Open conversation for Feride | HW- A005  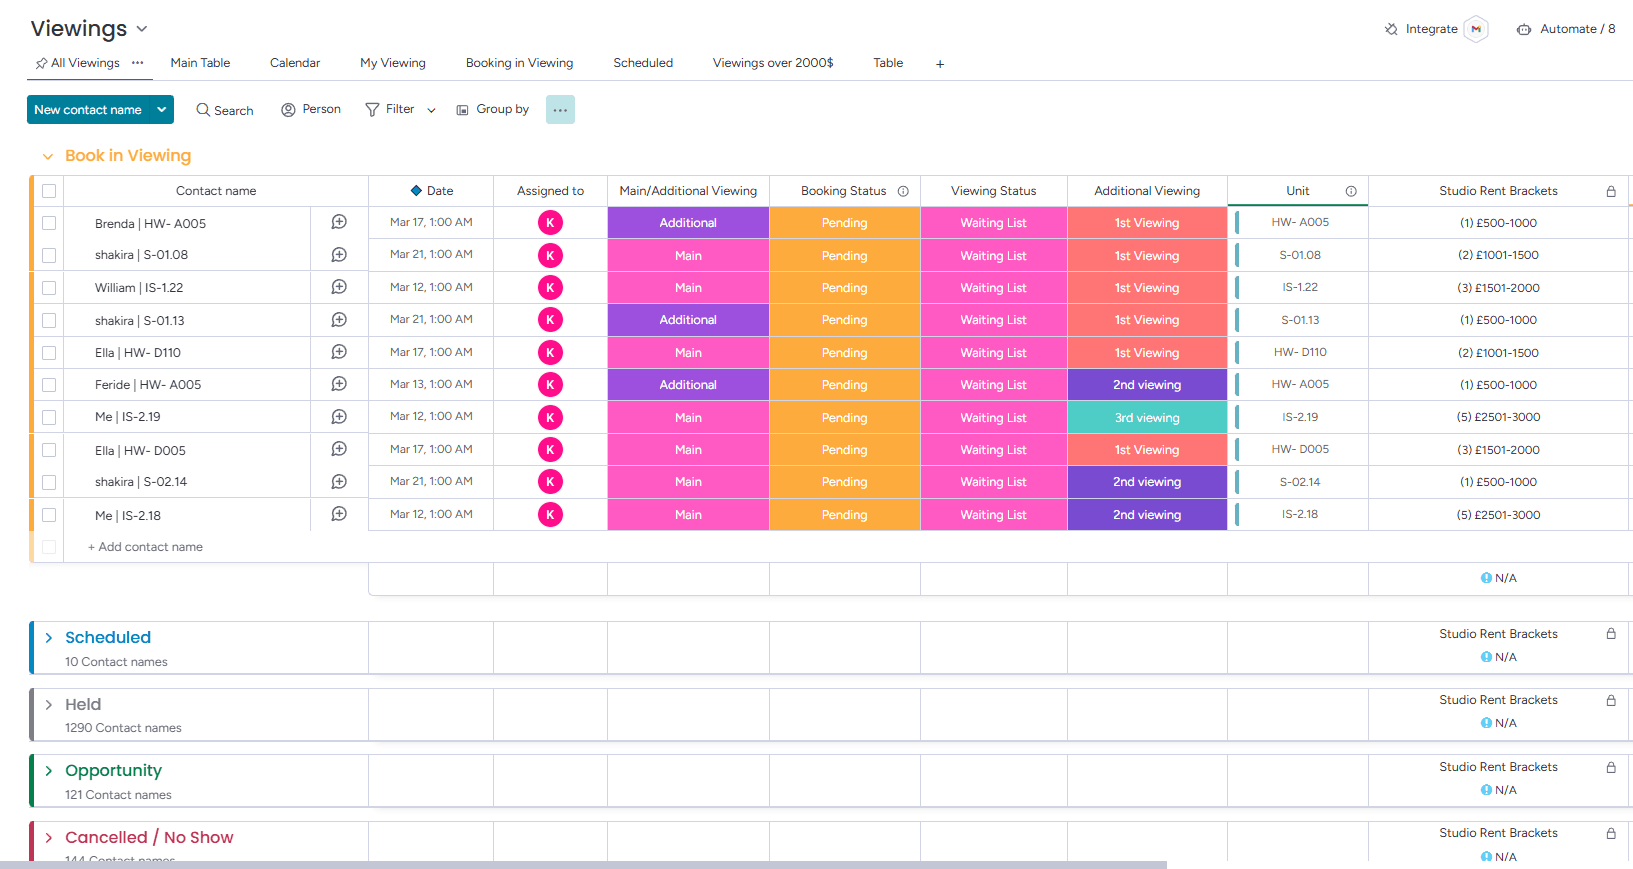coord(339,384)
